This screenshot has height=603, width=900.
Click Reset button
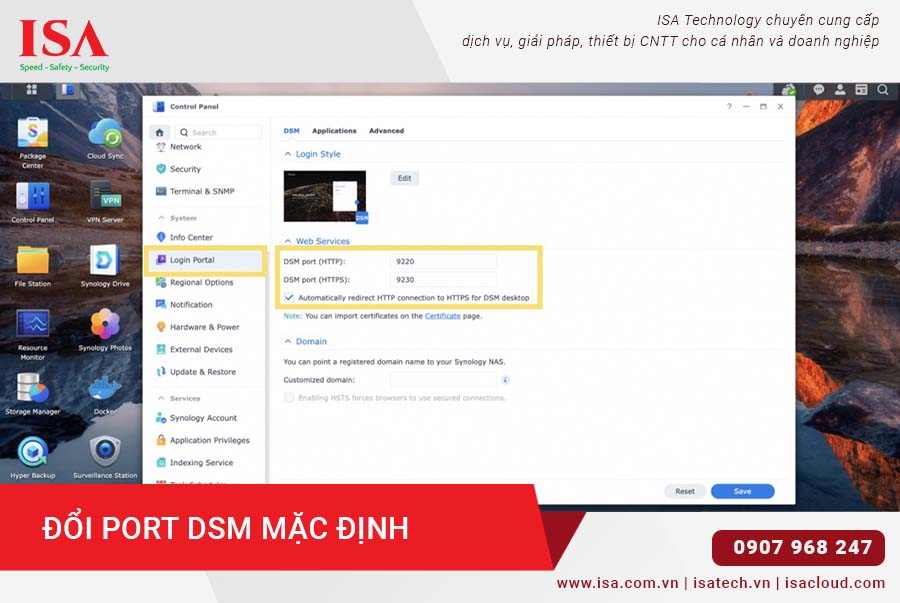tap(685, 491)
